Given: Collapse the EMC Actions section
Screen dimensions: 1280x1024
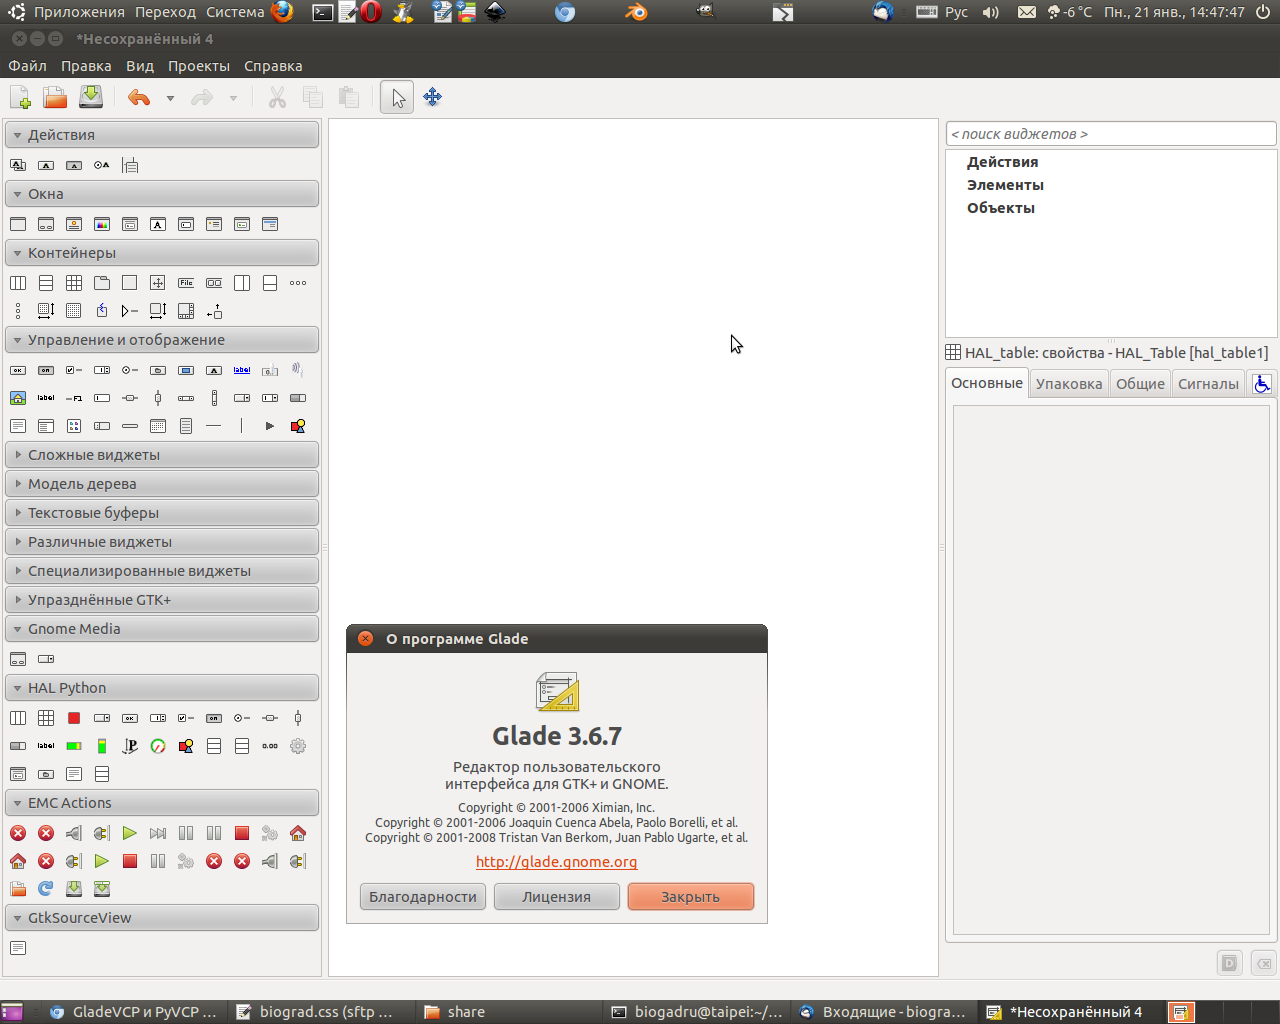Looking at the screenshot, I should tap(162, 803).
